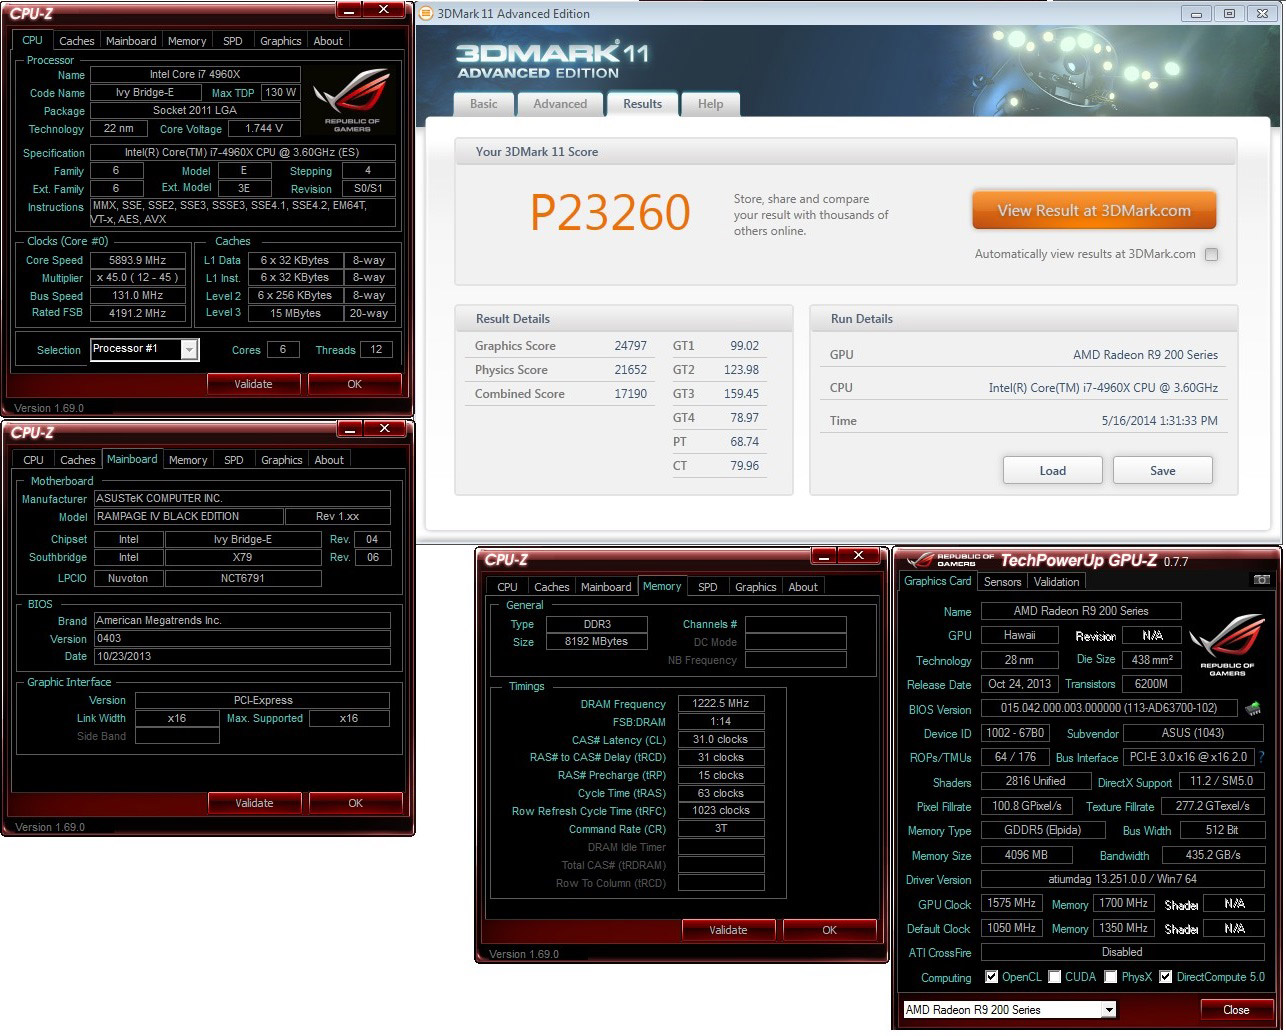Click the Bus Interface question mark in GPU-Z
Viewport: 1286px width, 1036px height.
[1262, 758]
